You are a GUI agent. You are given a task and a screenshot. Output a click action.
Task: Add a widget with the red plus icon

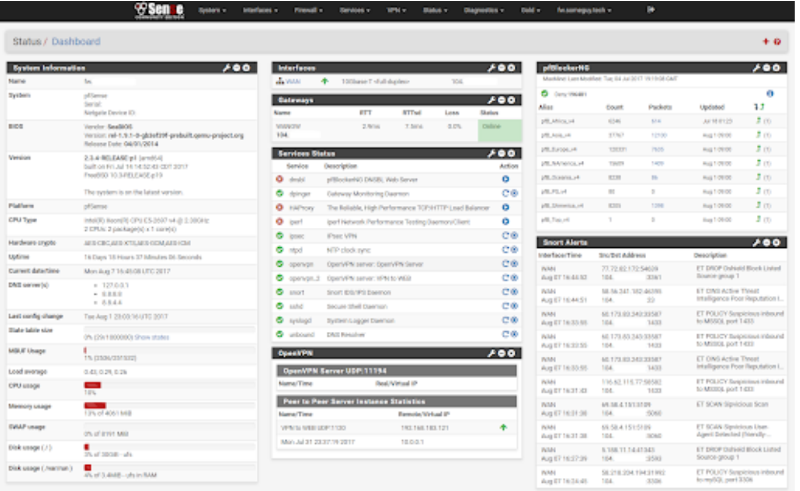coord(765,42)
